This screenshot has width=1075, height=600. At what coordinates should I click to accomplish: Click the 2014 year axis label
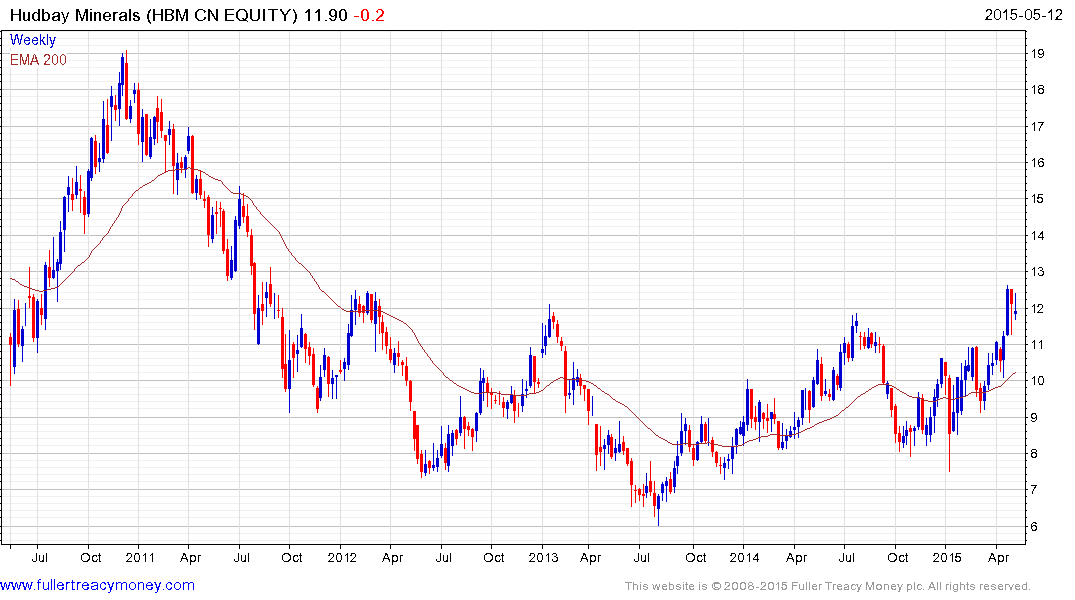745,557
